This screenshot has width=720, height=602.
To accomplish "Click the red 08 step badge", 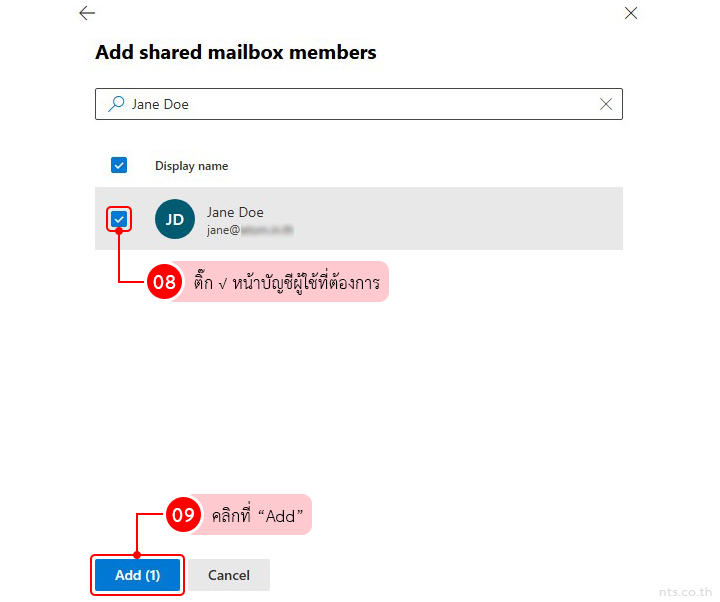I will (x=164, y=282).
